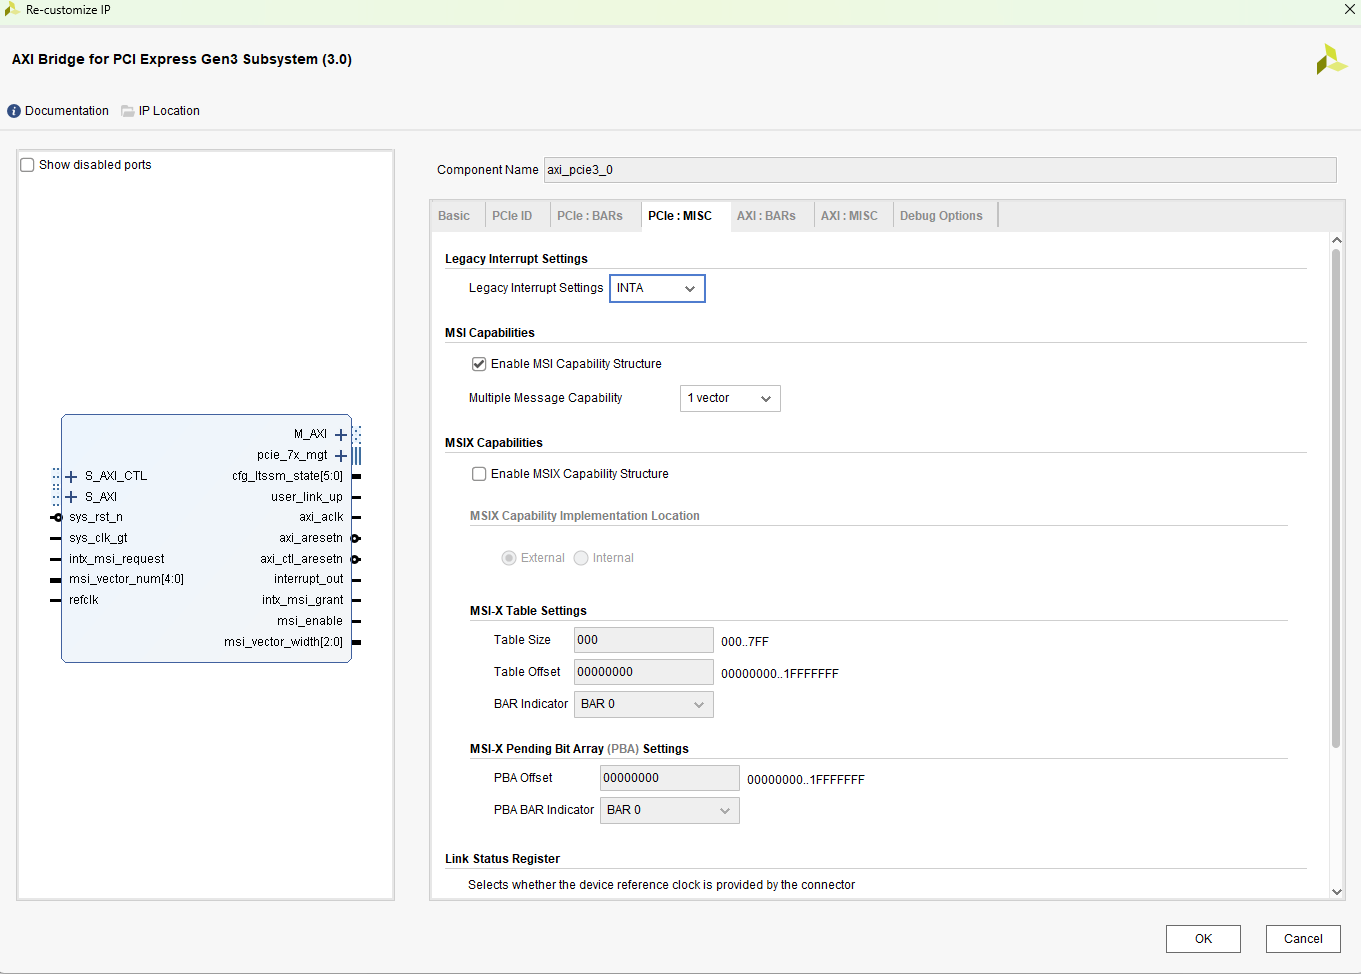Click the refclk port label
1361x974 pixels.
84,600
